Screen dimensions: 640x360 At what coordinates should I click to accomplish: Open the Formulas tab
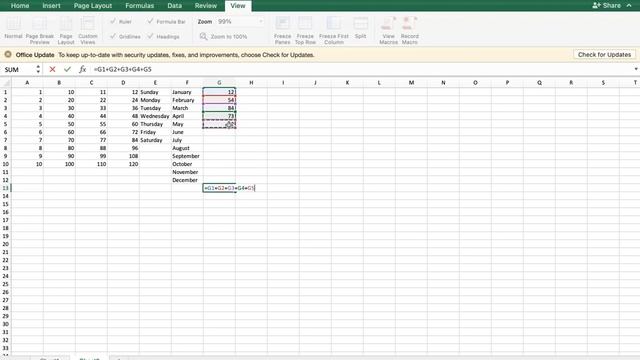pos(140,6)
